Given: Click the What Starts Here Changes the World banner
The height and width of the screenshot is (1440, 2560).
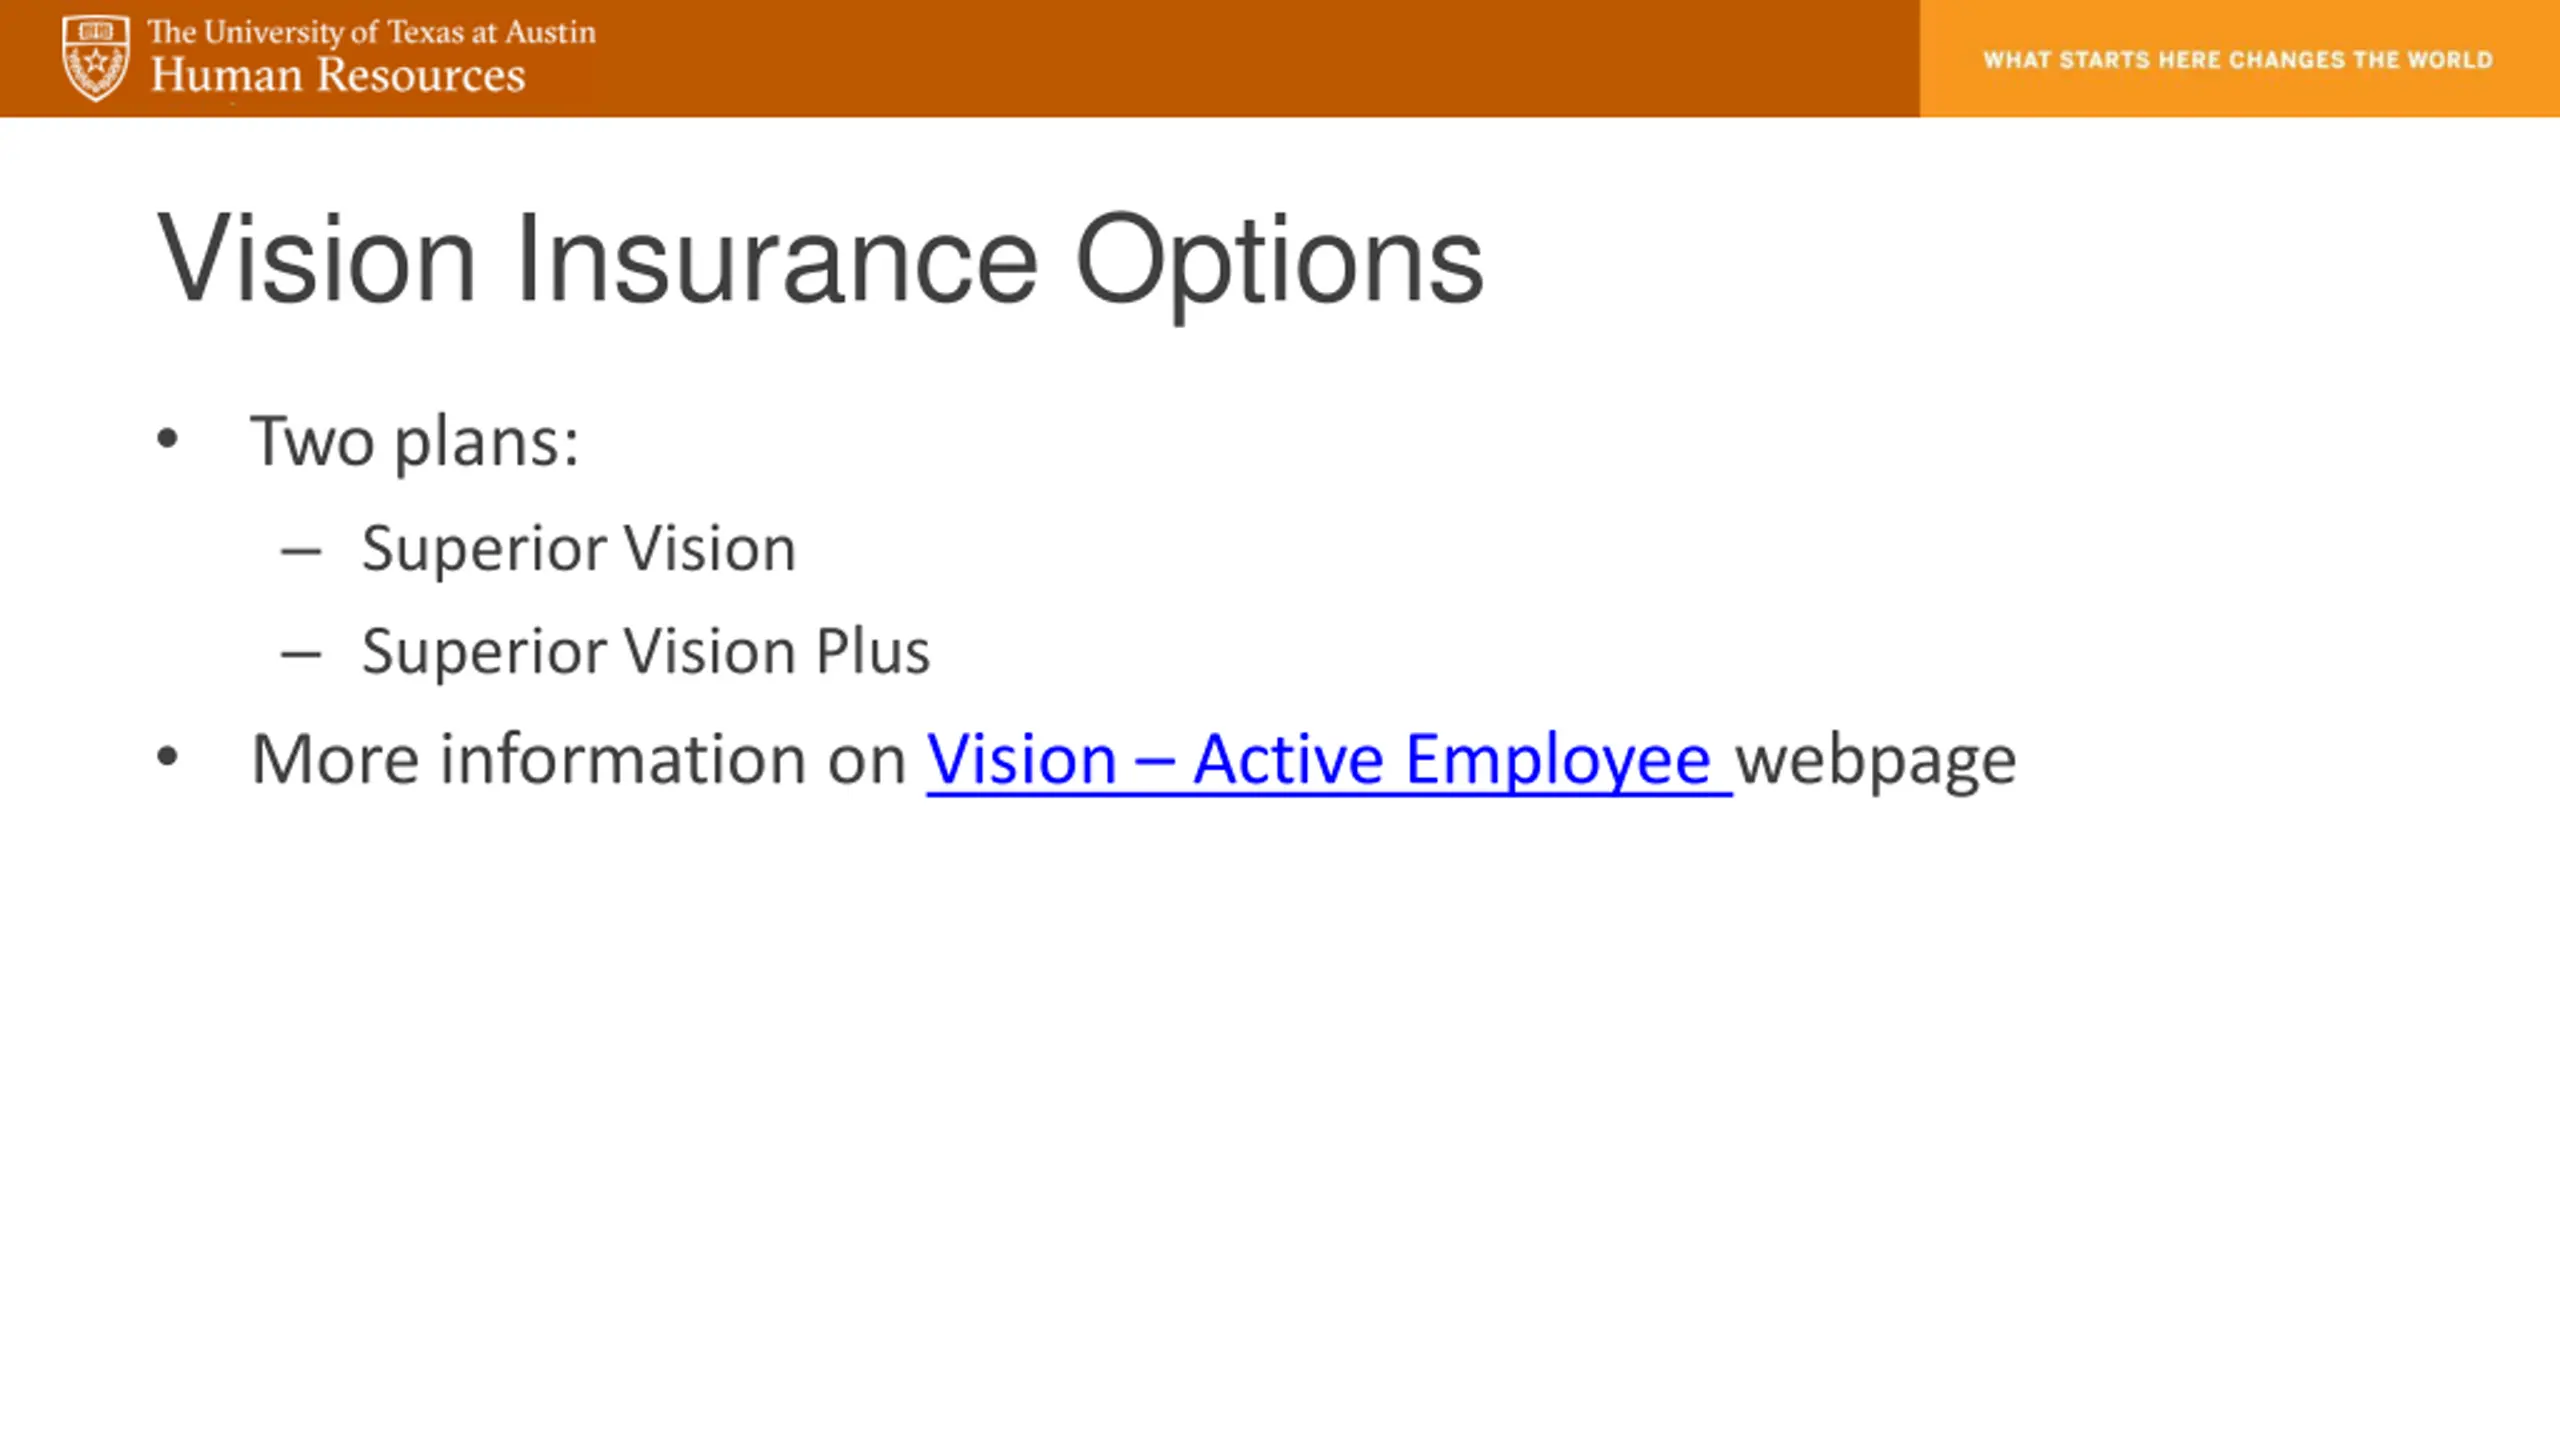Looking at the screenshot, I should [2239, 59].
